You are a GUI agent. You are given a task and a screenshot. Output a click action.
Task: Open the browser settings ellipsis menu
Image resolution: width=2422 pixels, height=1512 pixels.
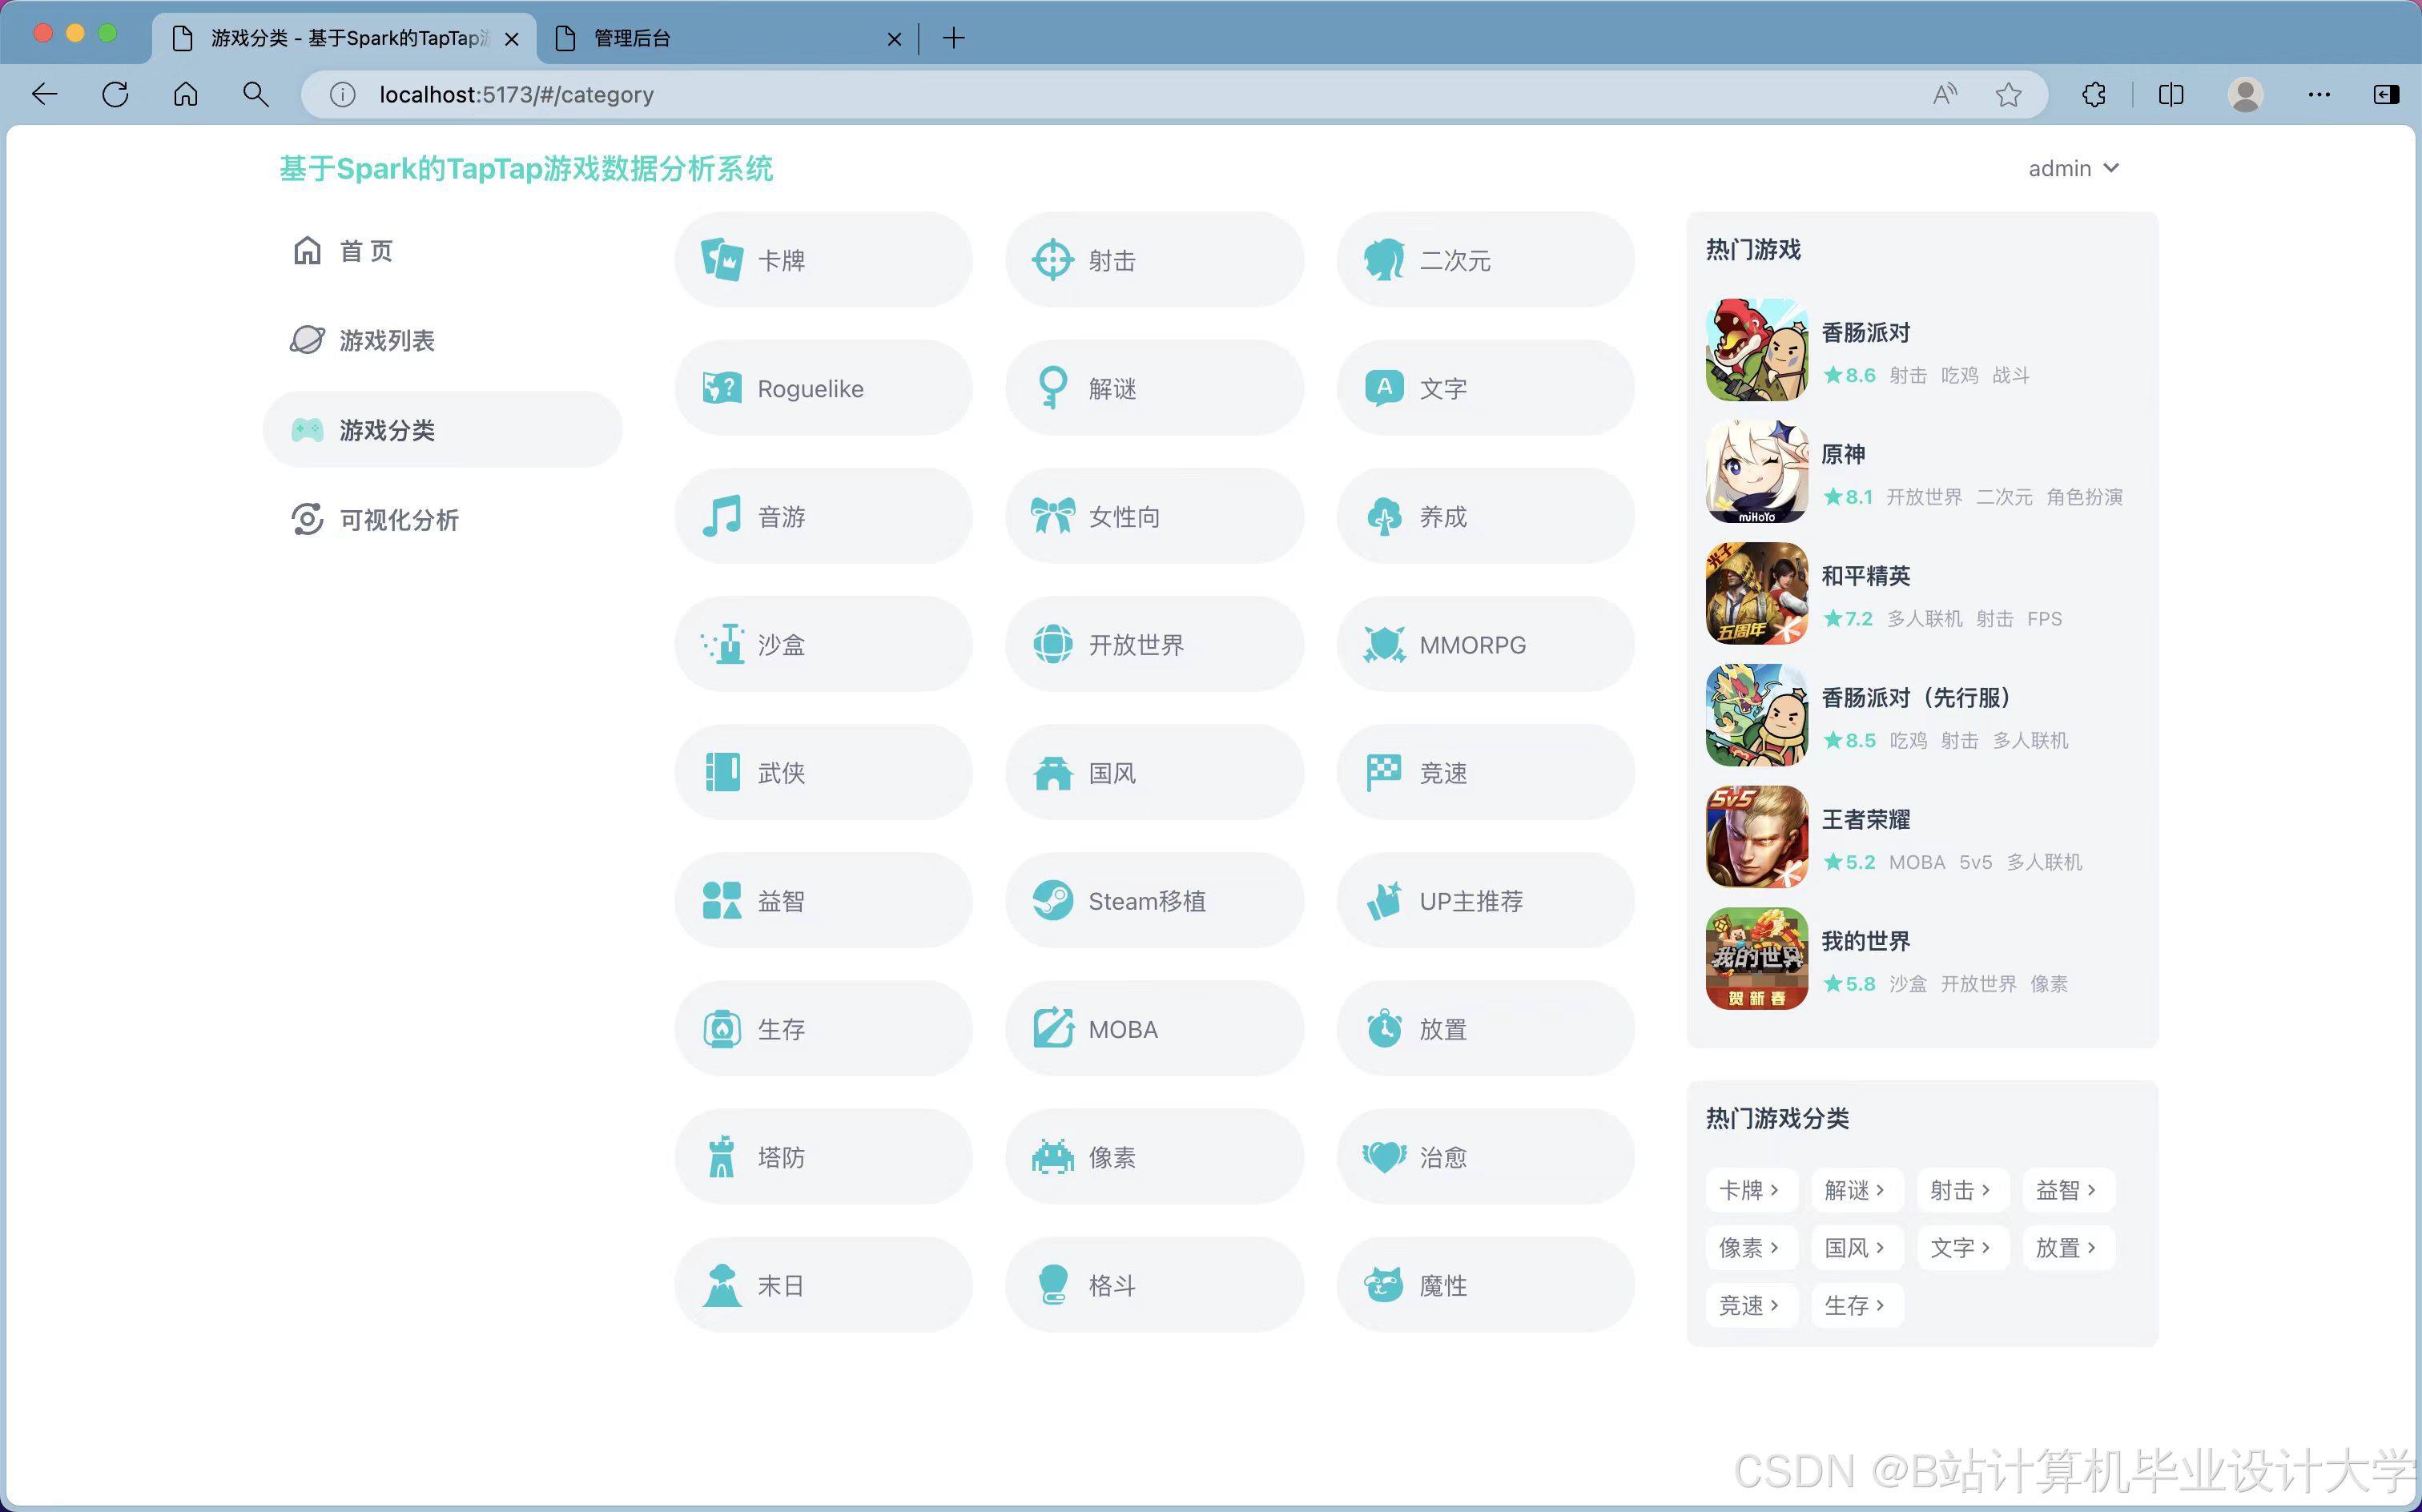2318,95
